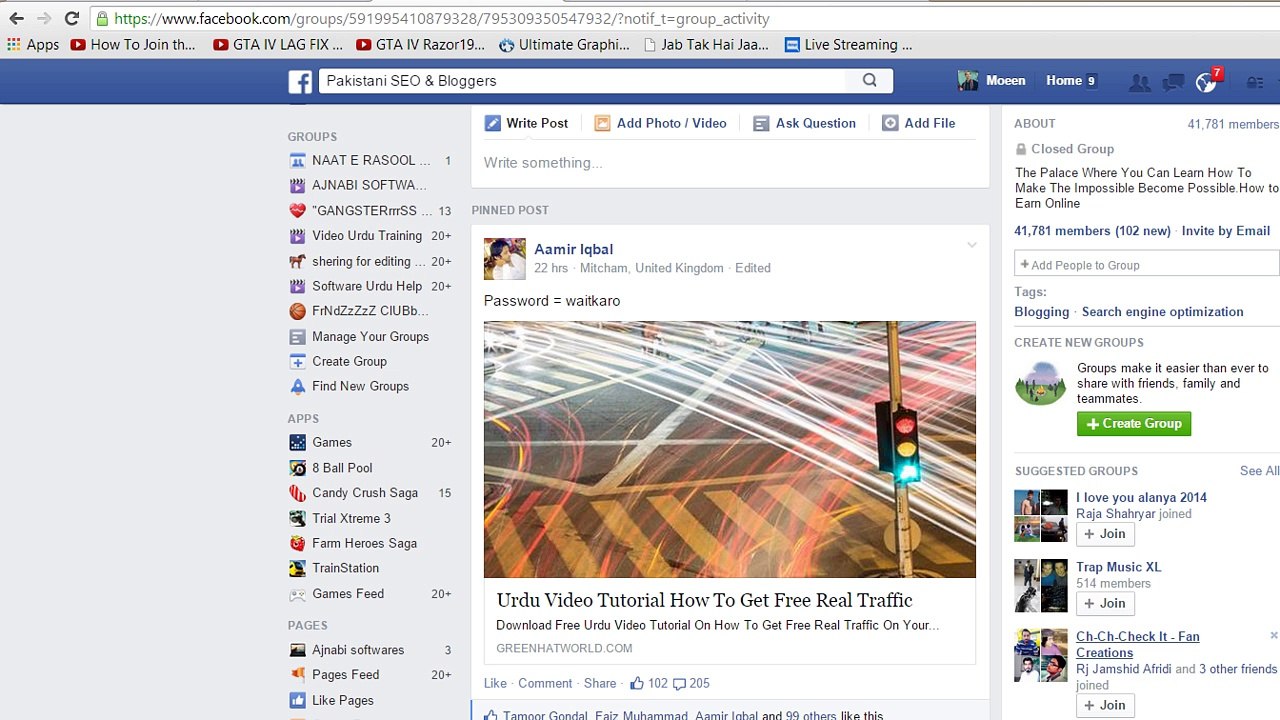Open the pinned post options chevron
This screenshot has height=720, width=1280.
pos(971,245)
